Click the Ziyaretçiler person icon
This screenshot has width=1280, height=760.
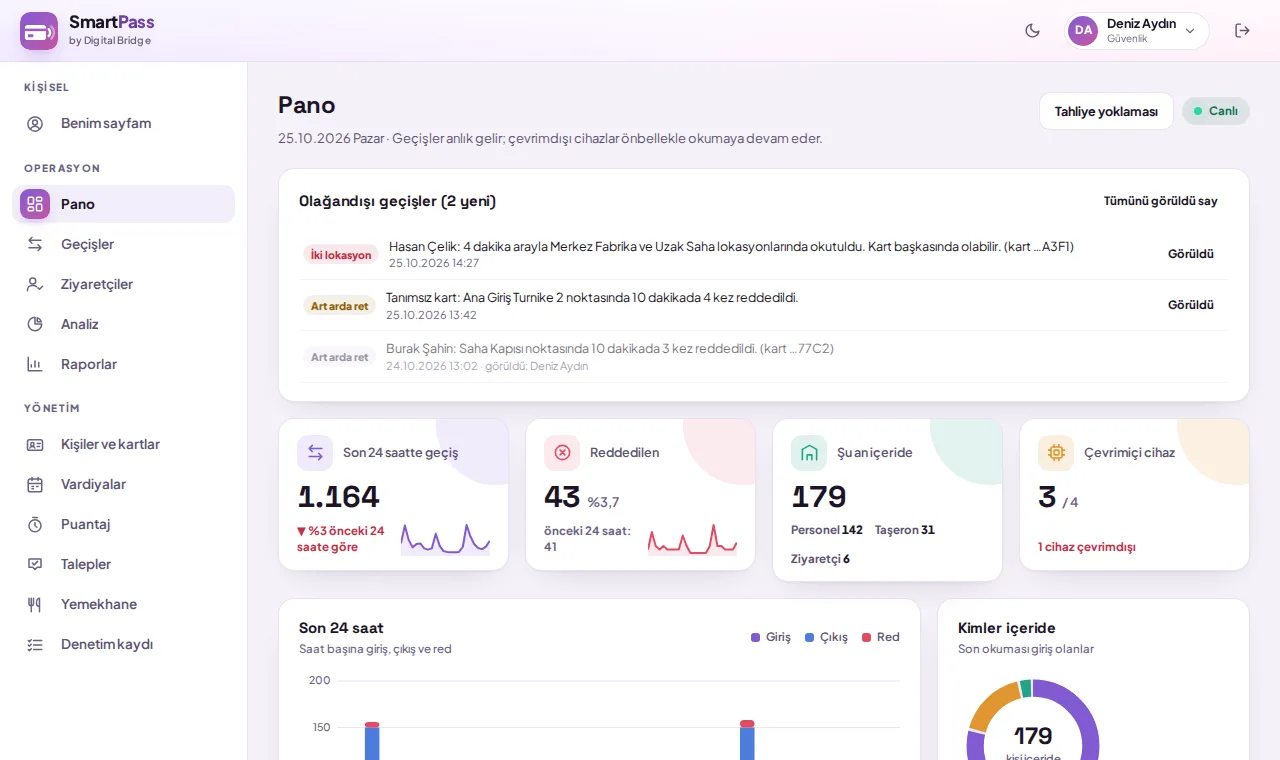35,284
